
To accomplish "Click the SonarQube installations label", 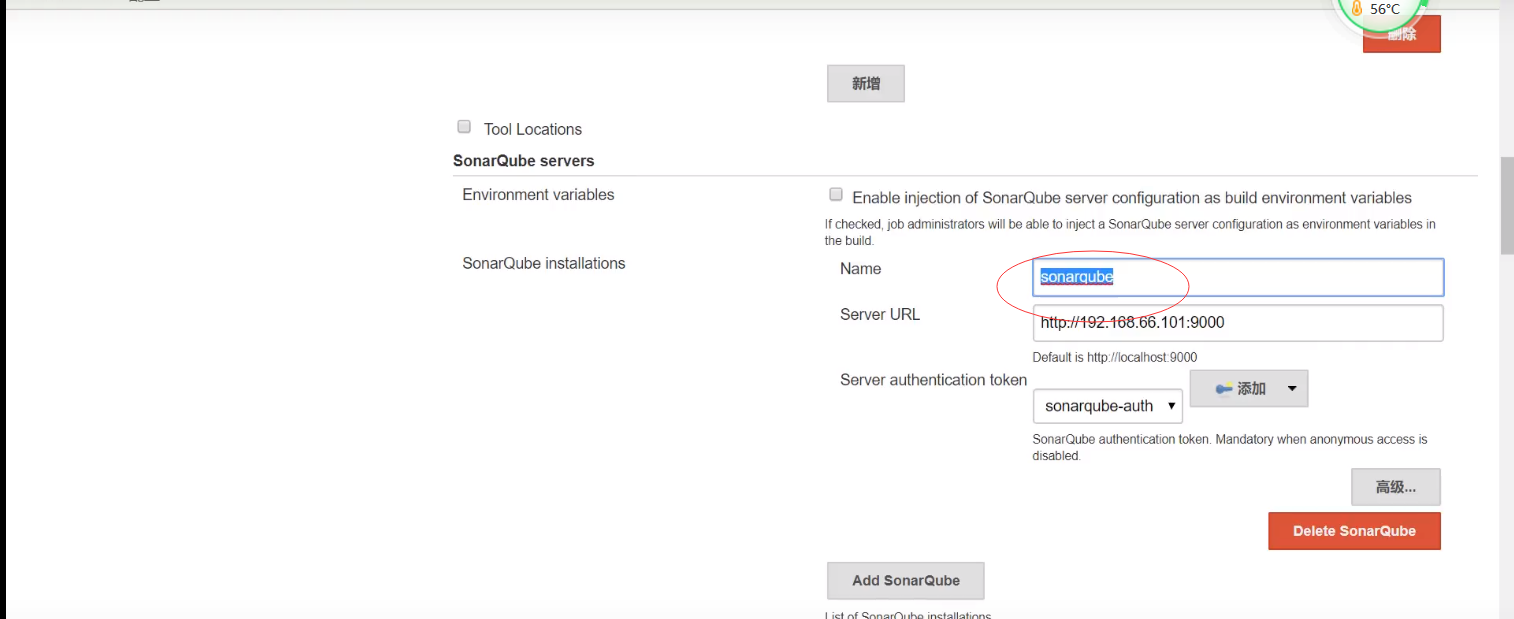I will coord(544,263).
